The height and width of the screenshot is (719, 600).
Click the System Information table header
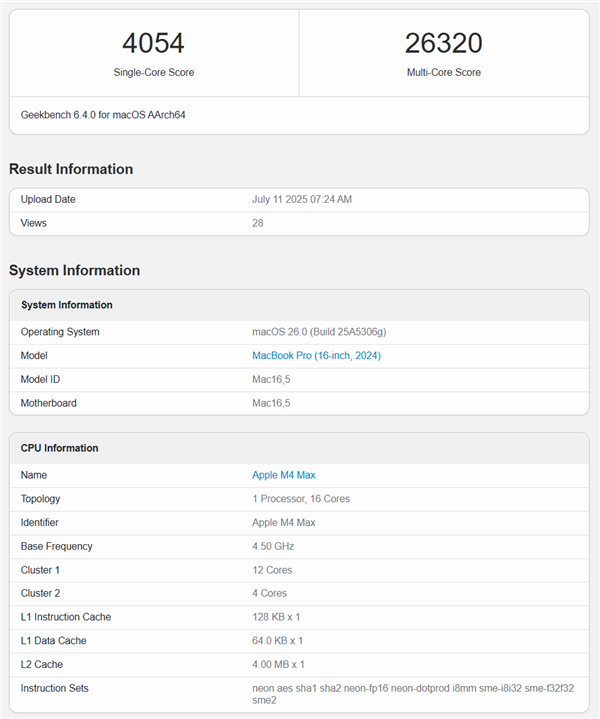tap(67, 305)
